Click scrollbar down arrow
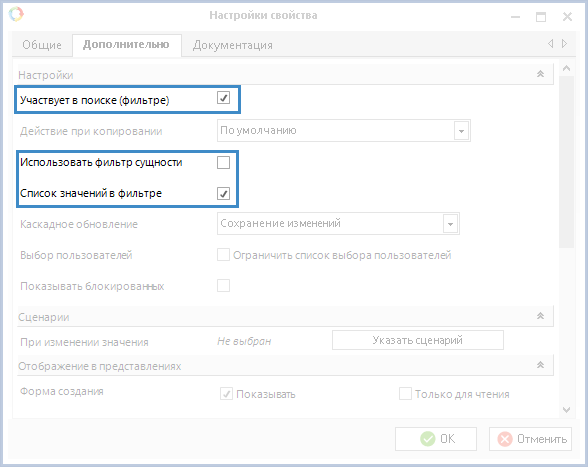 (567, 410)
